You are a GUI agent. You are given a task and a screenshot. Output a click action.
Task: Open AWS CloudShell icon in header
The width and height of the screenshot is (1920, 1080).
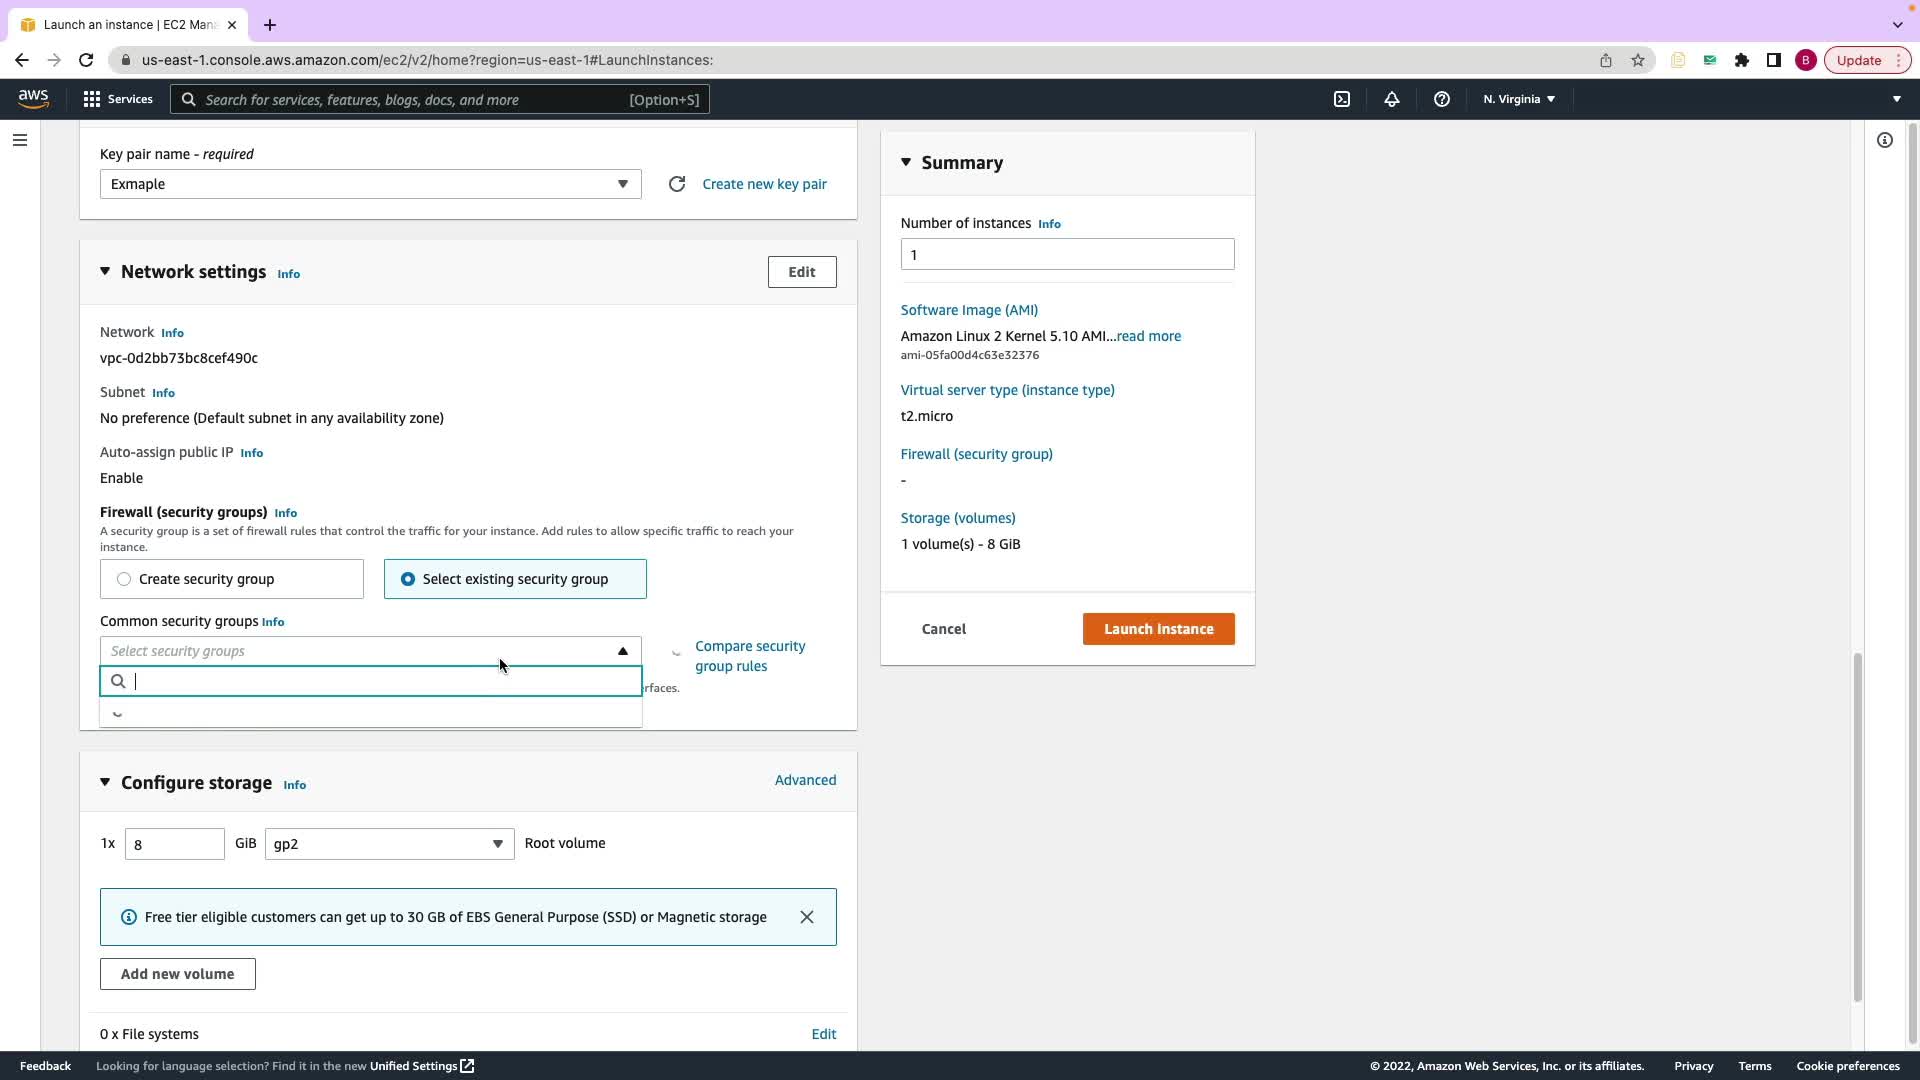click(1342, 99)
